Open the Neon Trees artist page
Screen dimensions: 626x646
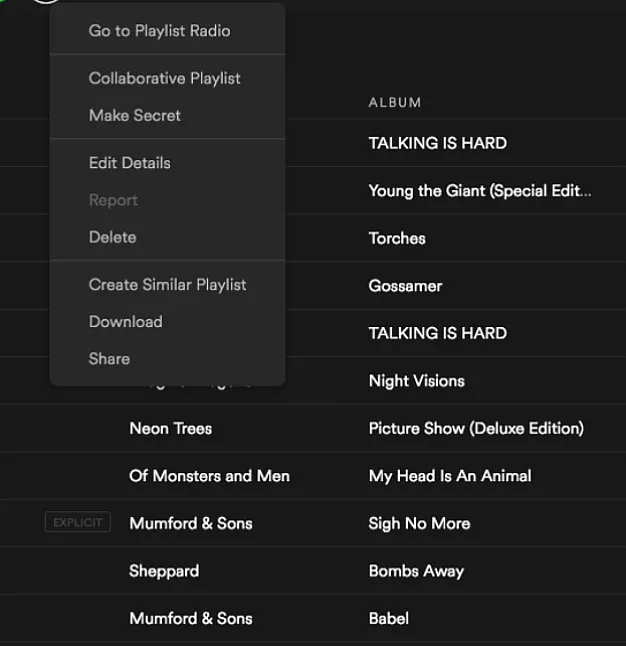(x=170, y=429)
